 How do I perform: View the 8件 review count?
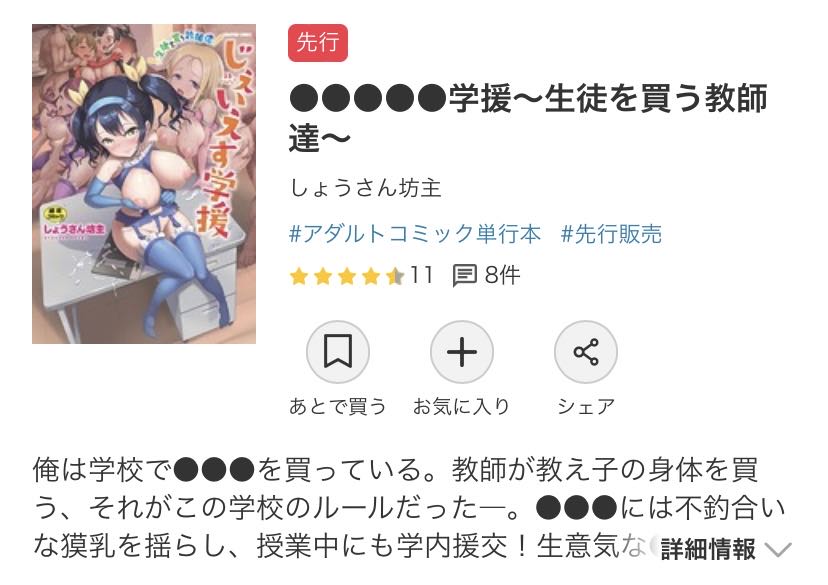[502, 276]
